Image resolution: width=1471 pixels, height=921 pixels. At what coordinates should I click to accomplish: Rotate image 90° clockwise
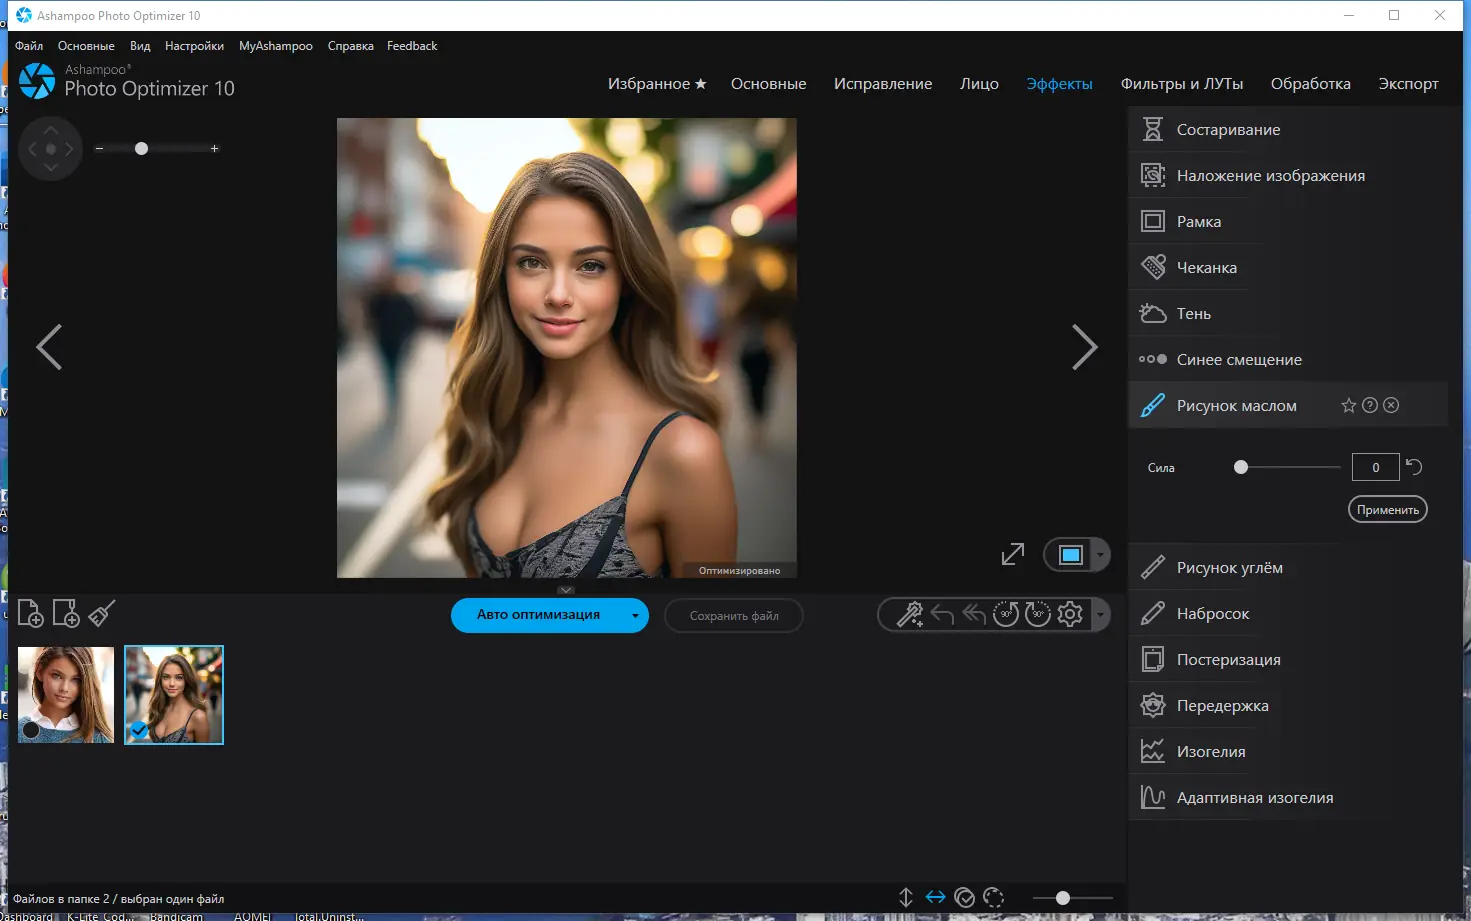pyautogui.click(x=1038, y=614)
